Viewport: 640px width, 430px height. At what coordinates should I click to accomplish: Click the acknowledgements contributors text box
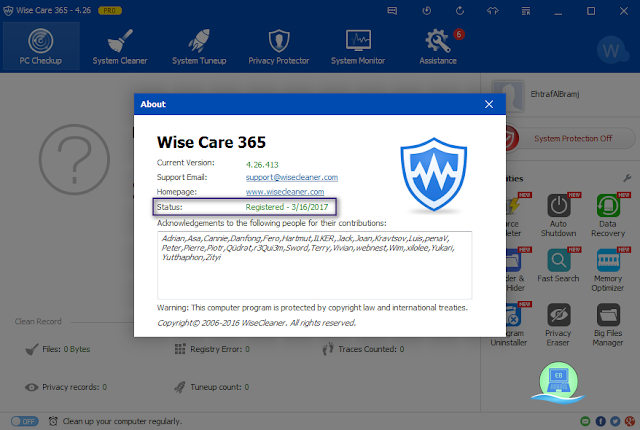(x=314, y=265)
